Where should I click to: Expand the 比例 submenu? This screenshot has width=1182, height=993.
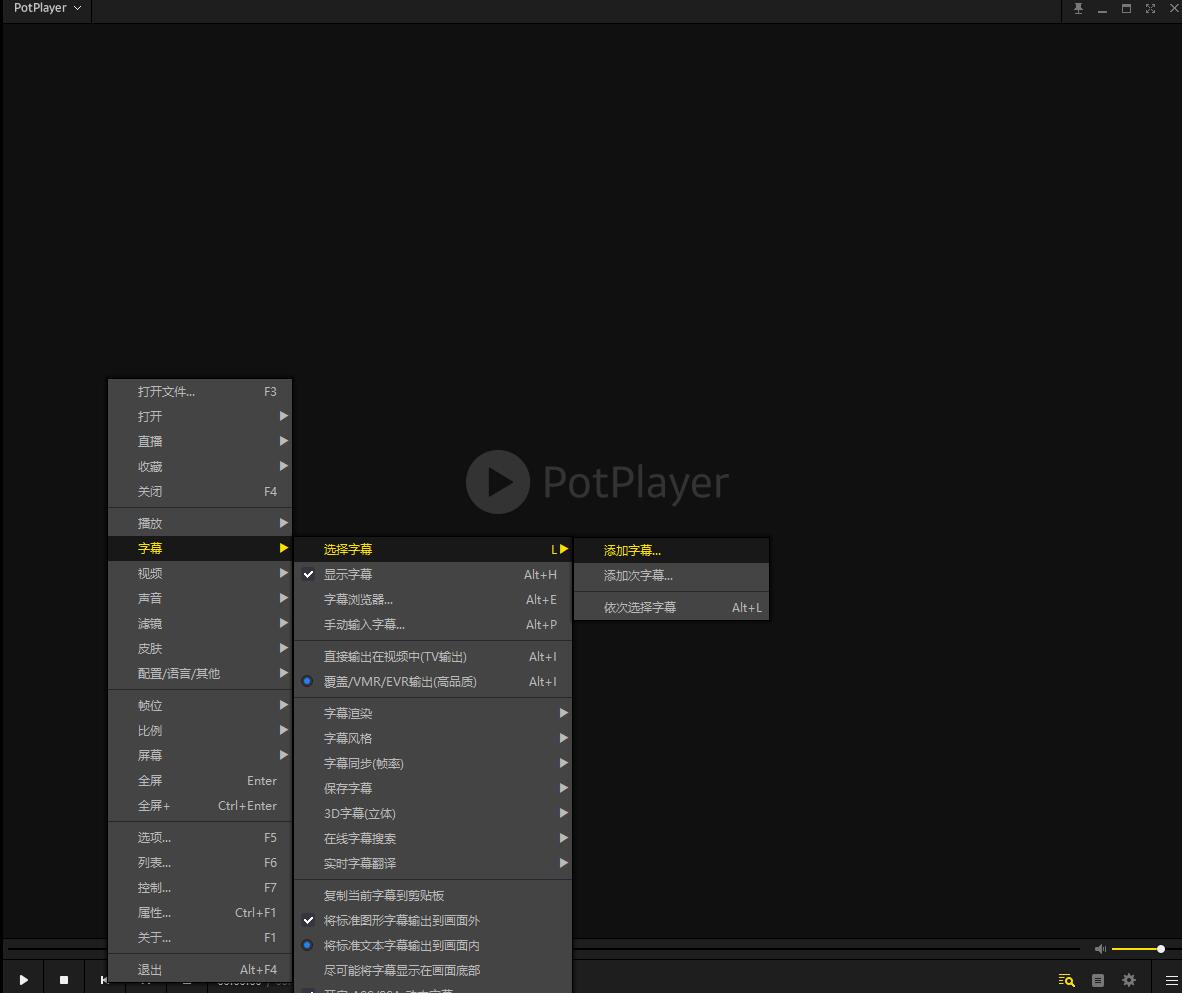click(200, 731)
